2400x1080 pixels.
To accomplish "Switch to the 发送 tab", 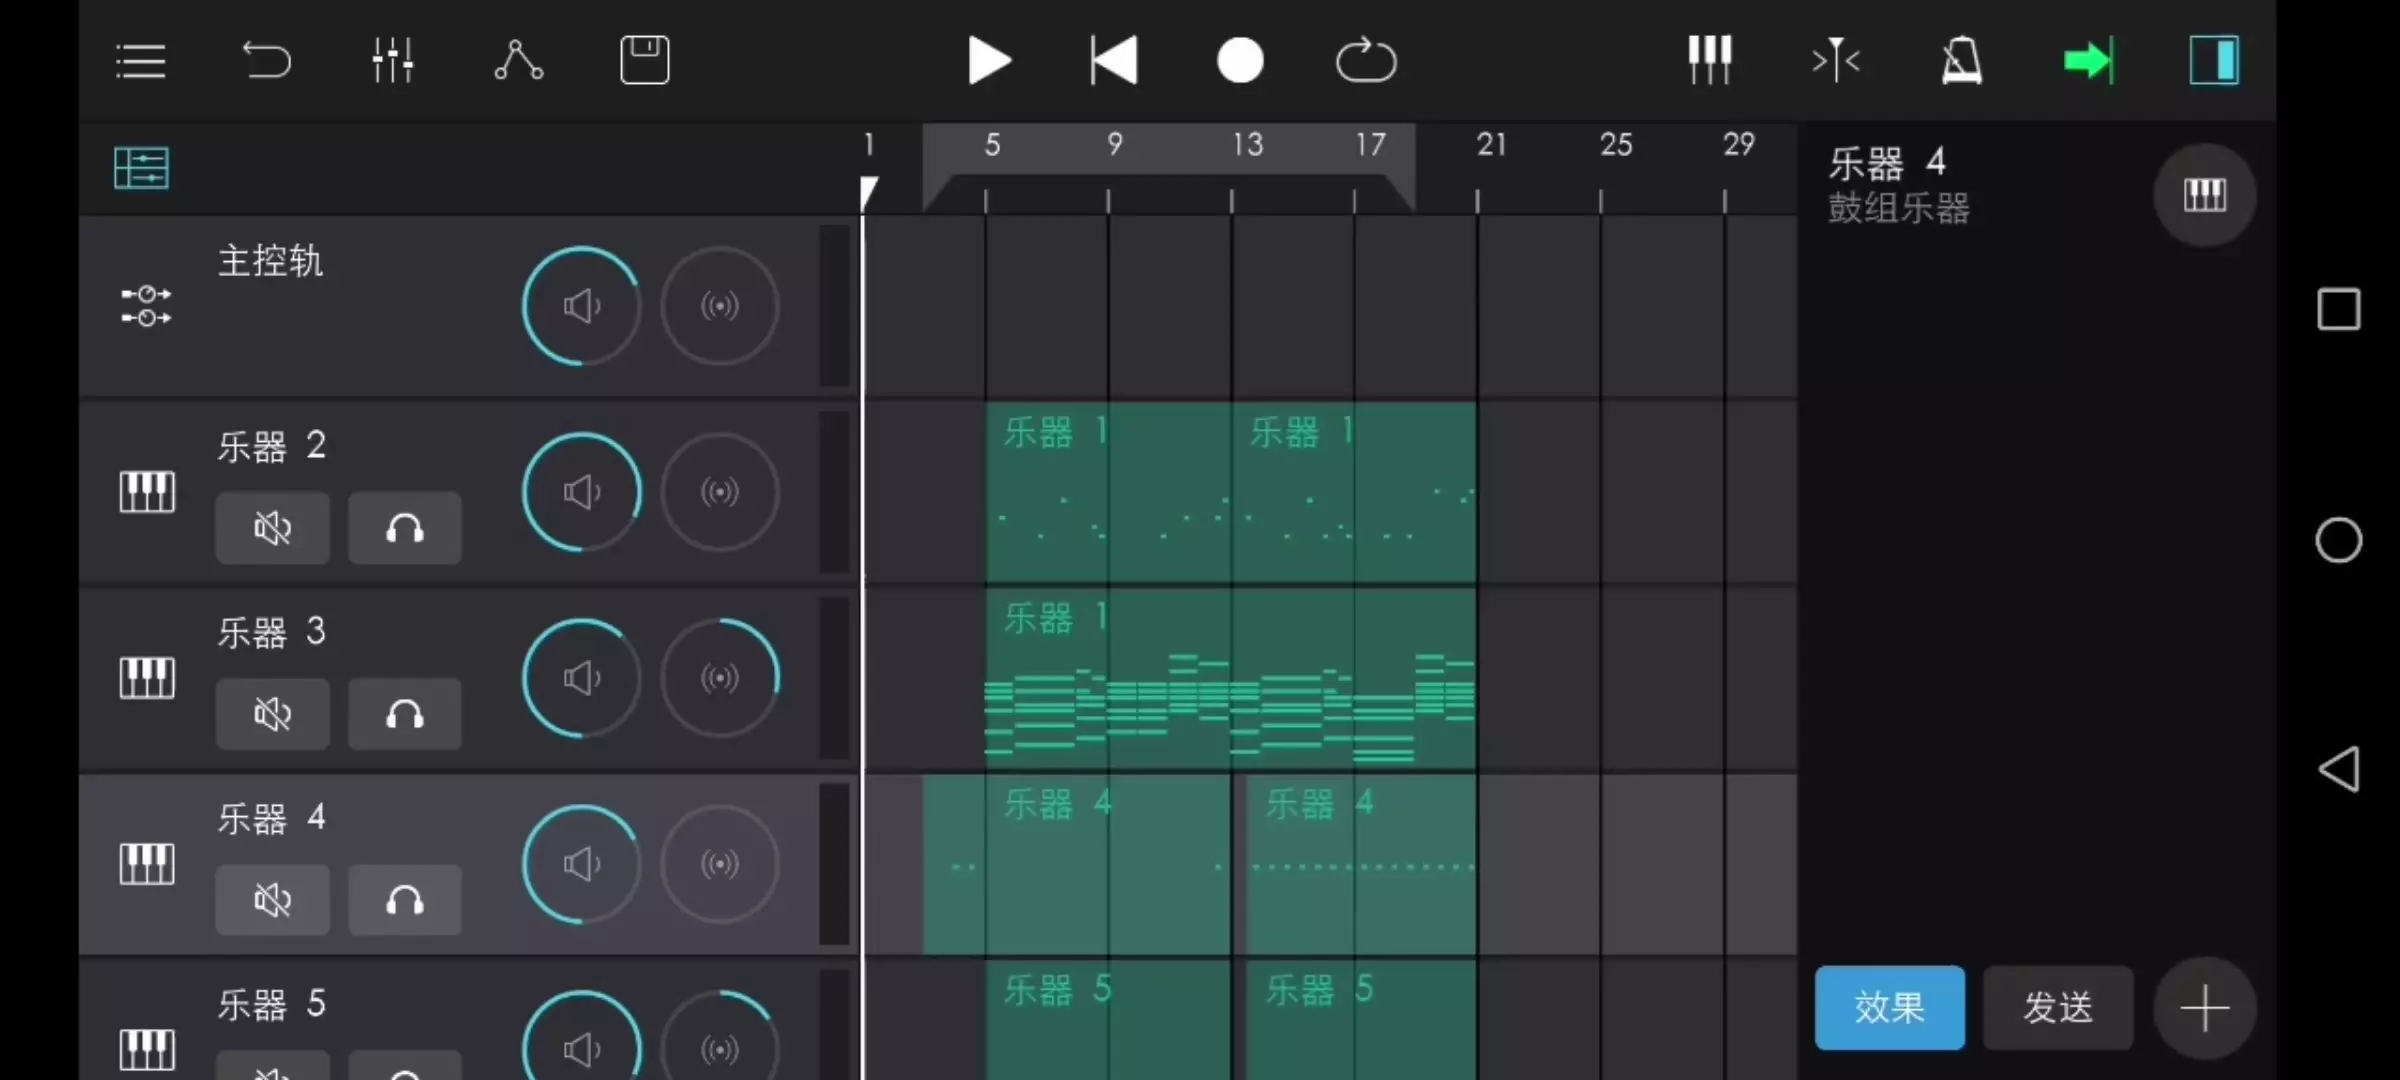I will (2057, 1007).
